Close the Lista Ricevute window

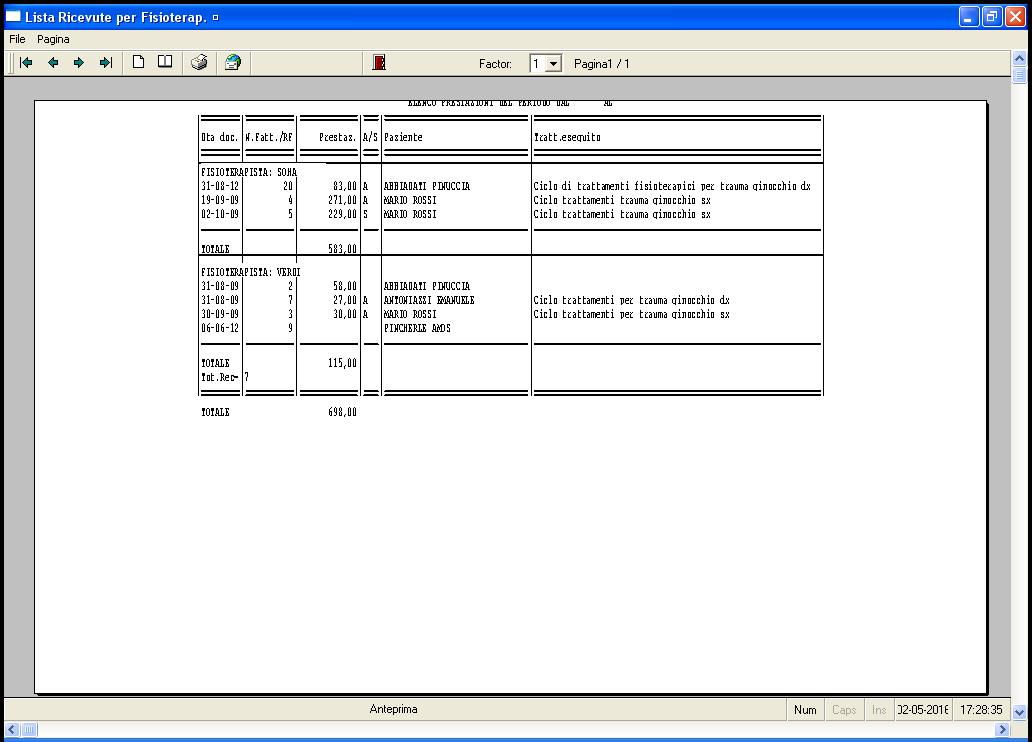tap(1015, 16)
